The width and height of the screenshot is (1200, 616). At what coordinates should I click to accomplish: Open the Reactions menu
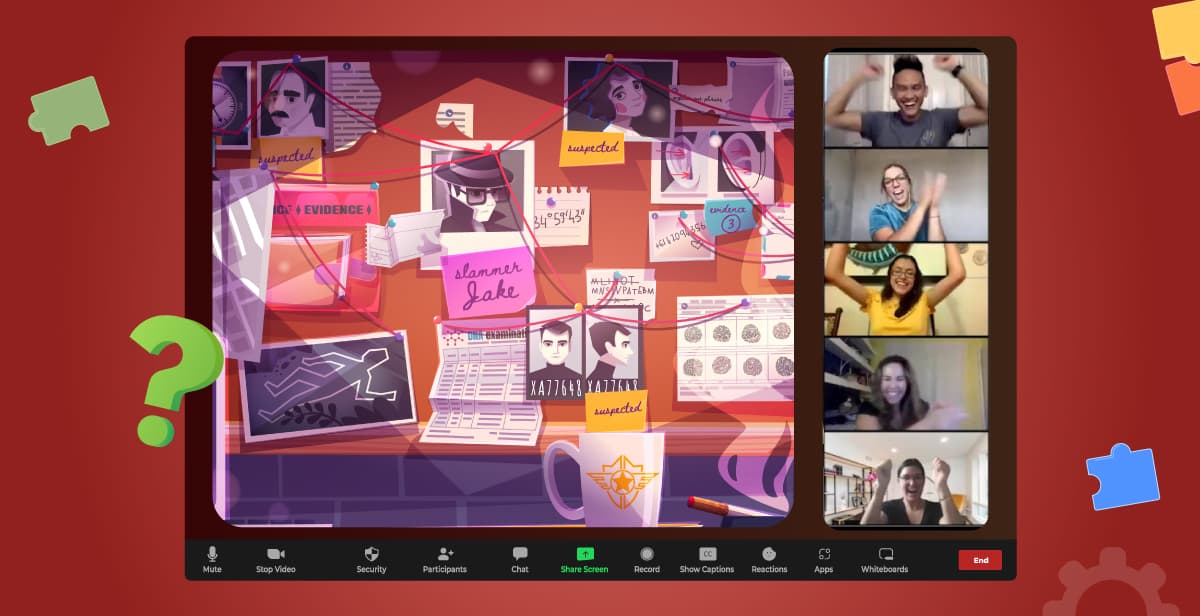pos(769,560)
